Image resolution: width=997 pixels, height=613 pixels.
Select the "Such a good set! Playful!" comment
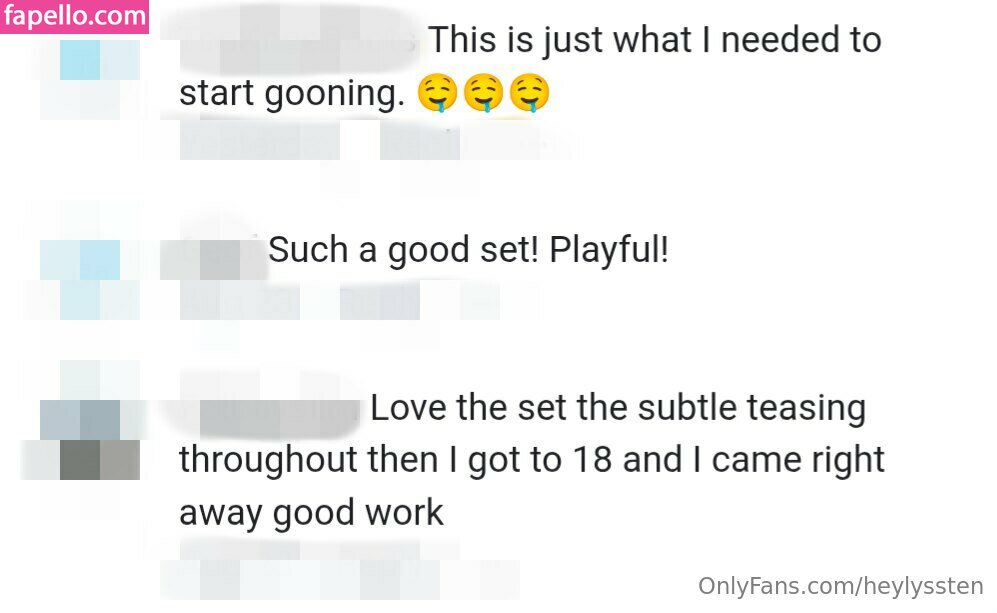click(468, 249)
